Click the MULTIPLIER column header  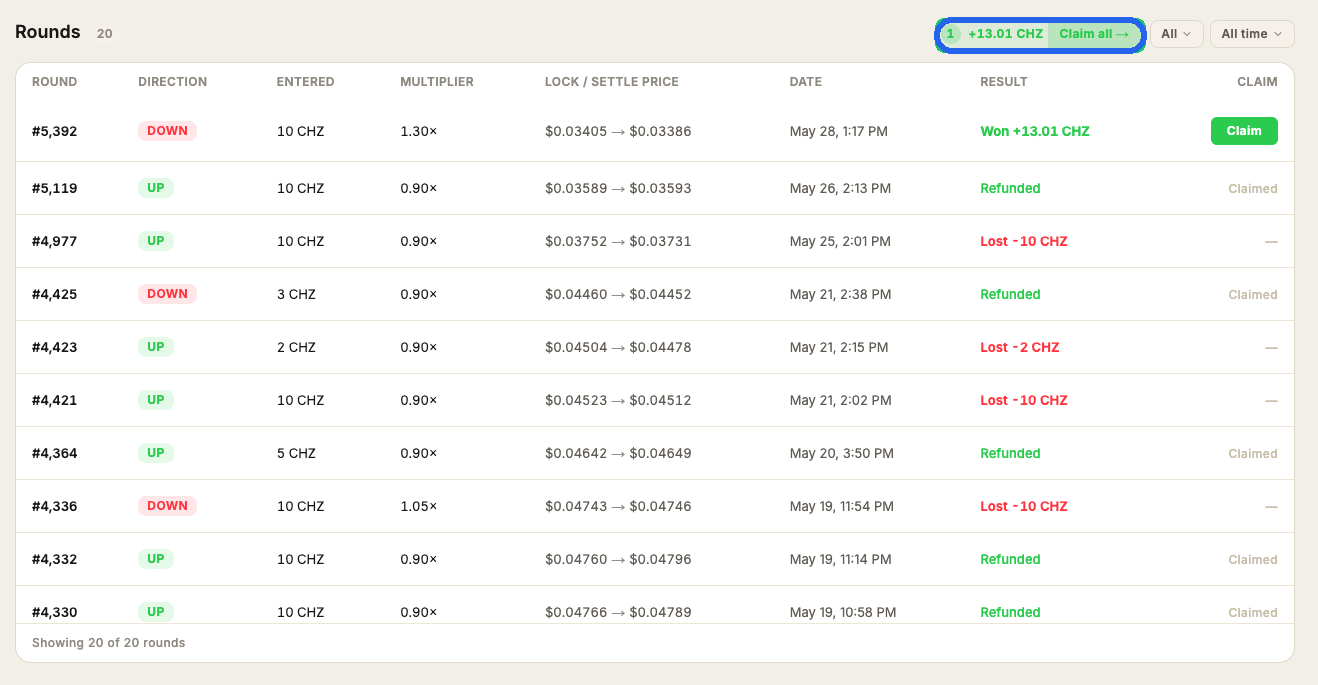click(437, 82)
